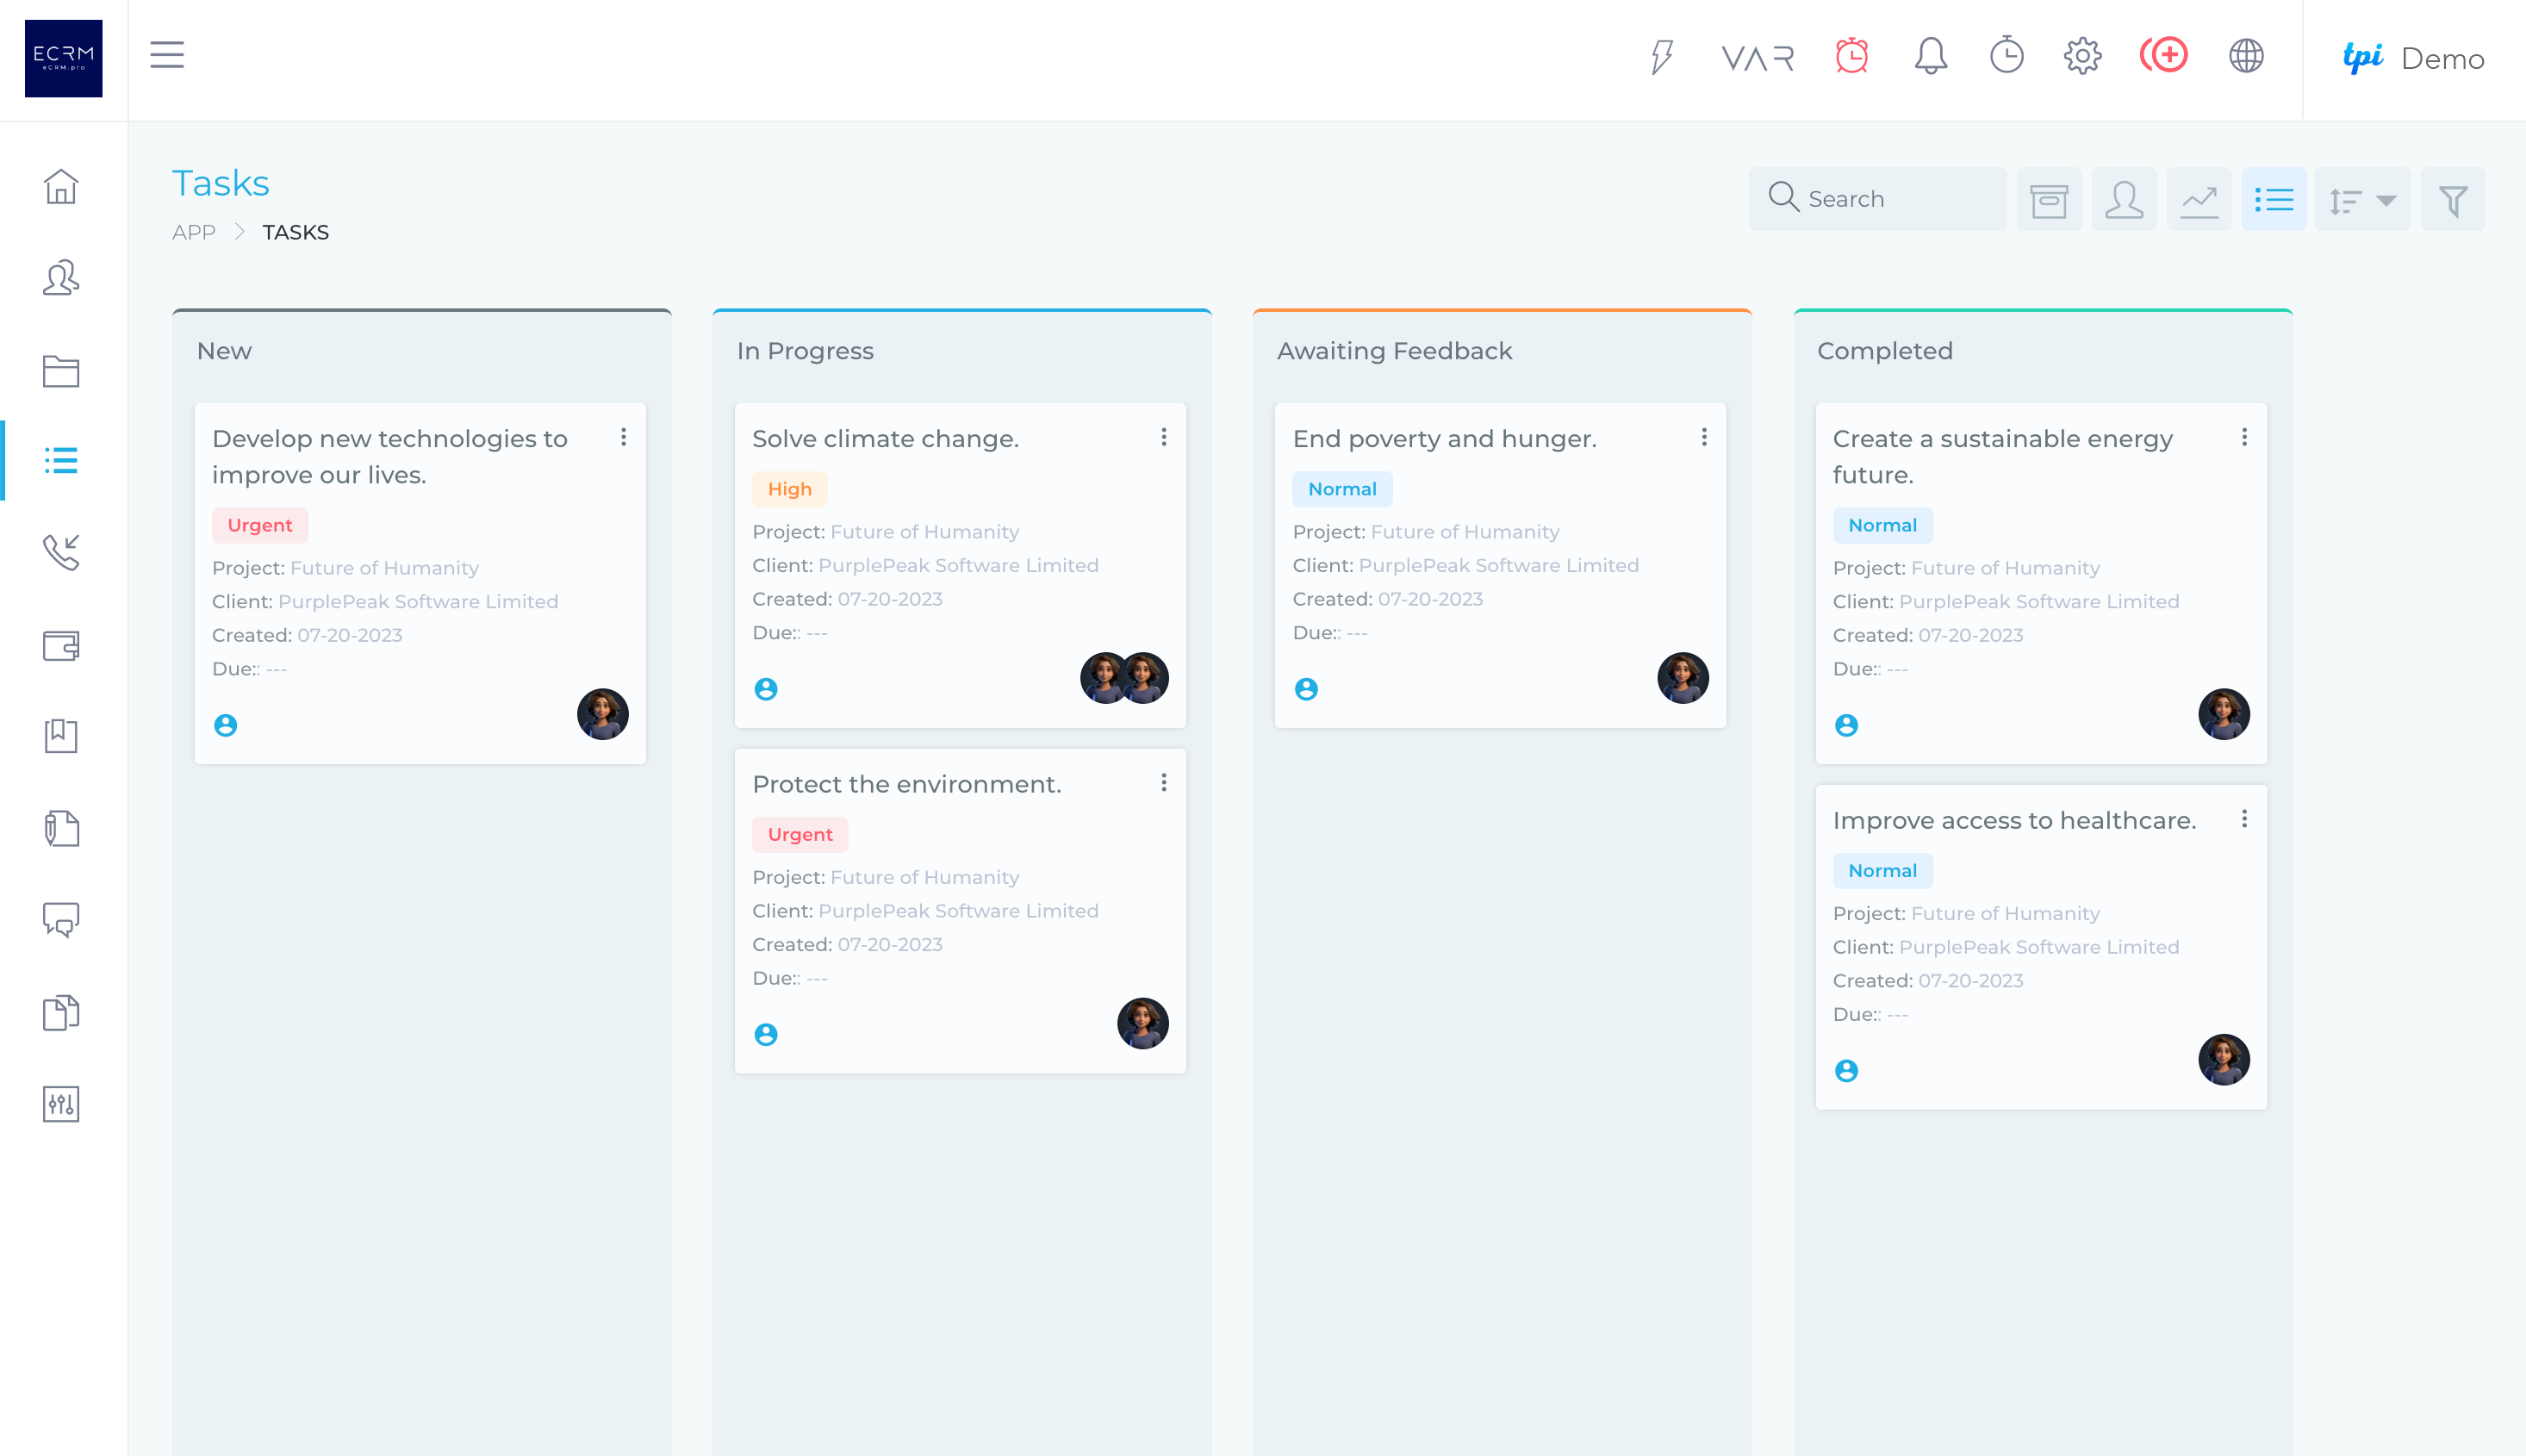Open the incoming call leads sidebar icon
The image size is (2526, 1456).
61,552
